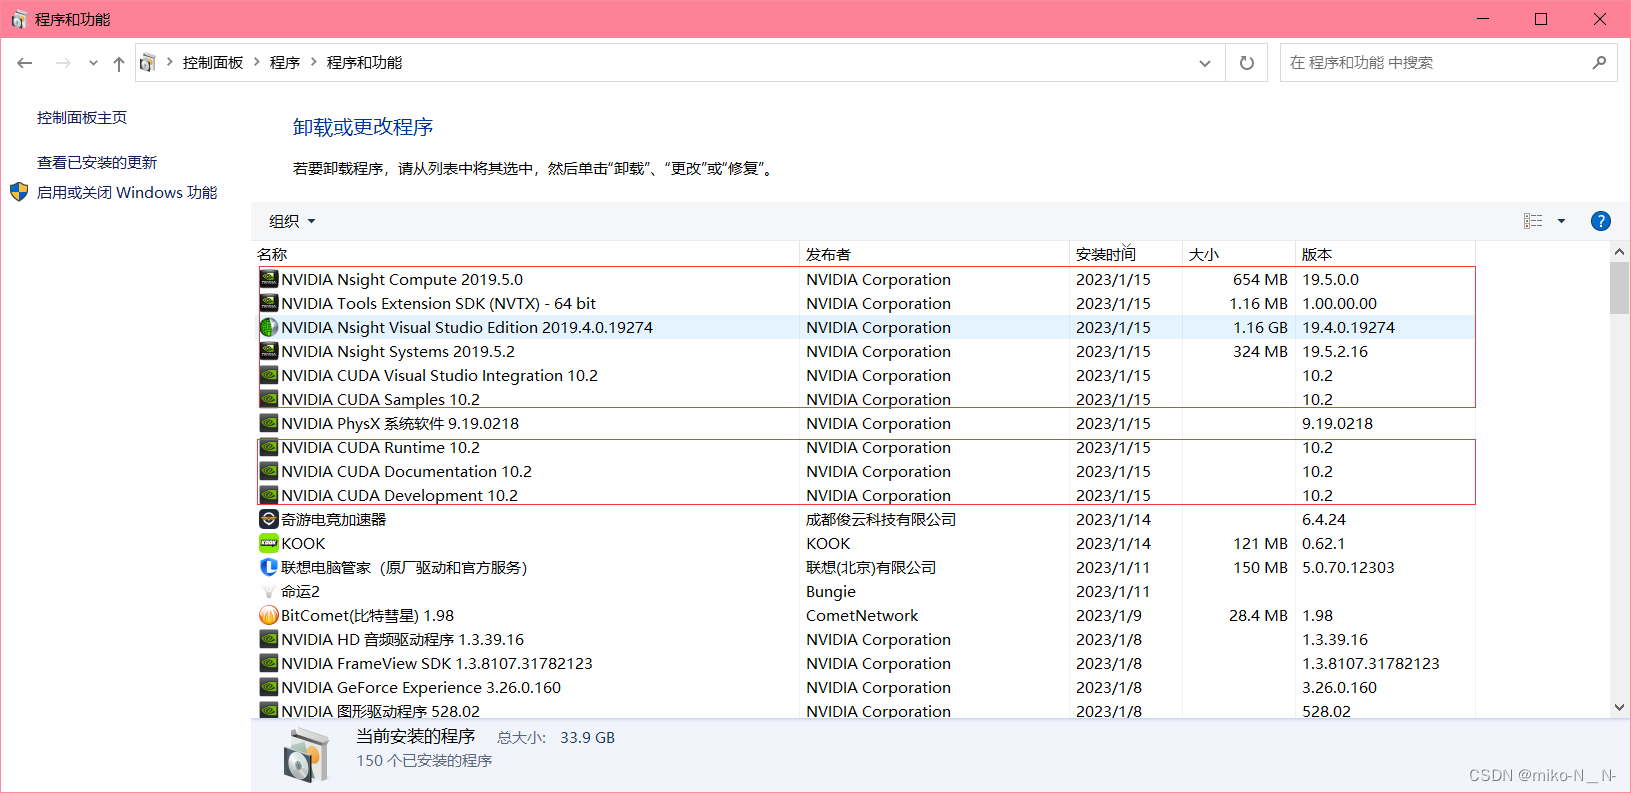
Task: Click the 命运2 icon
Action: coord(268,591)
